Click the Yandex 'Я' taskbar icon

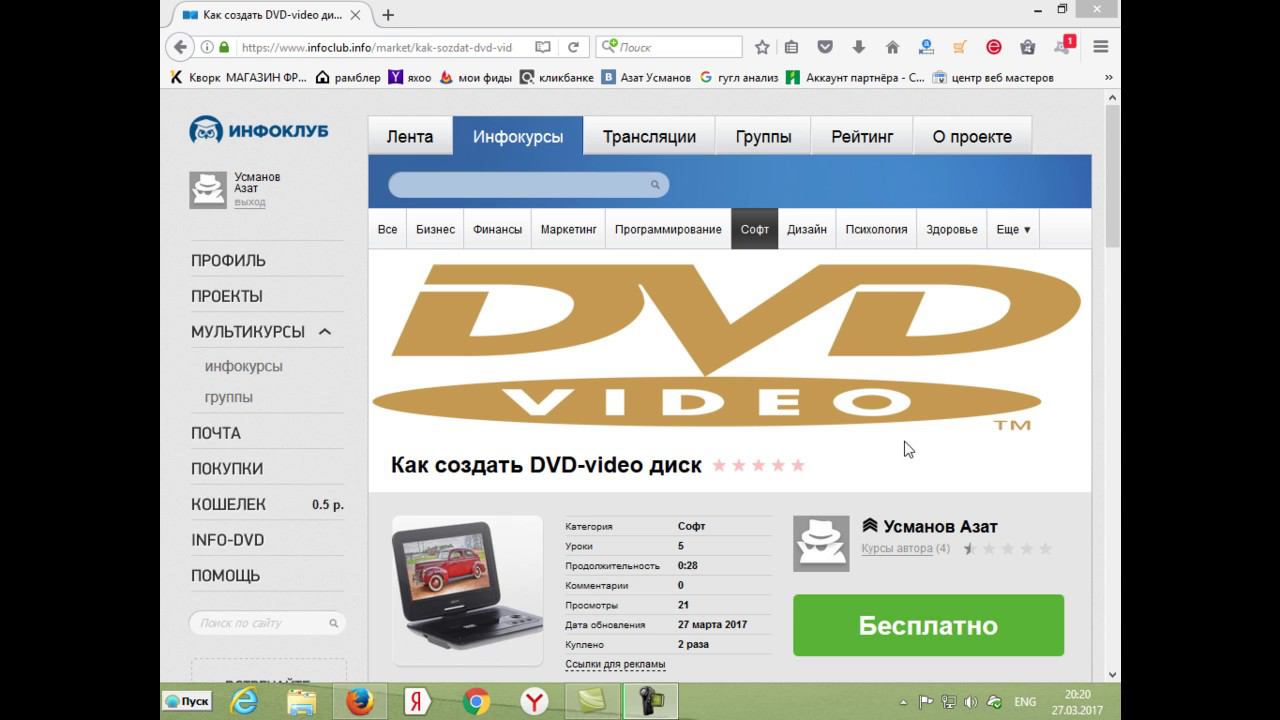(418, 702)
